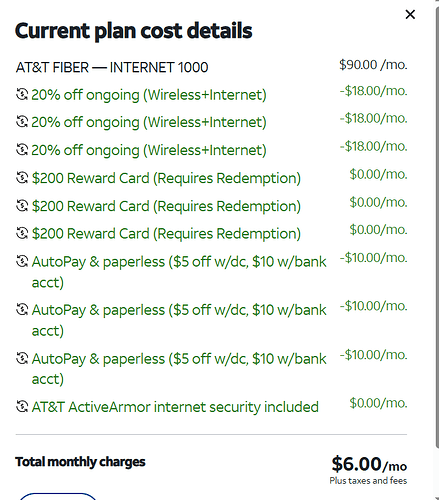439x500 pixels.
Task: Close the Current plan cost details dialog
Action: [410, 14]
